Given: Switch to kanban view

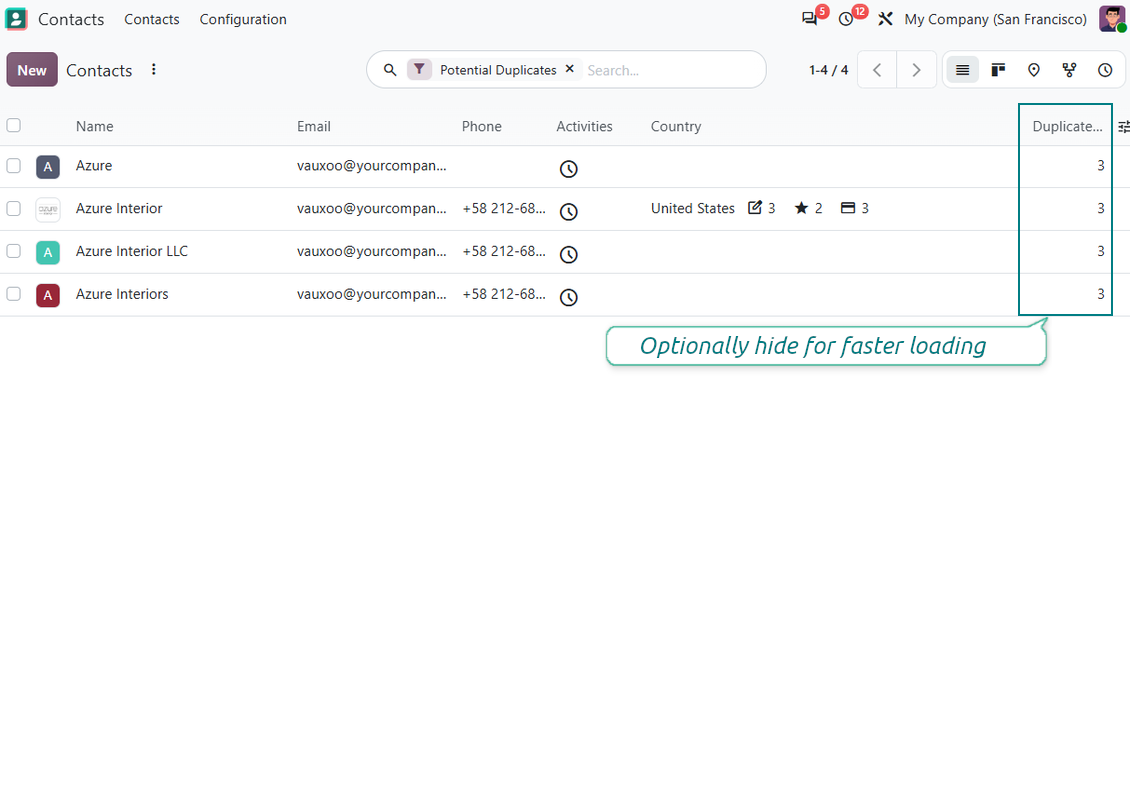Looking at the screenshot, I should point(998,70).
